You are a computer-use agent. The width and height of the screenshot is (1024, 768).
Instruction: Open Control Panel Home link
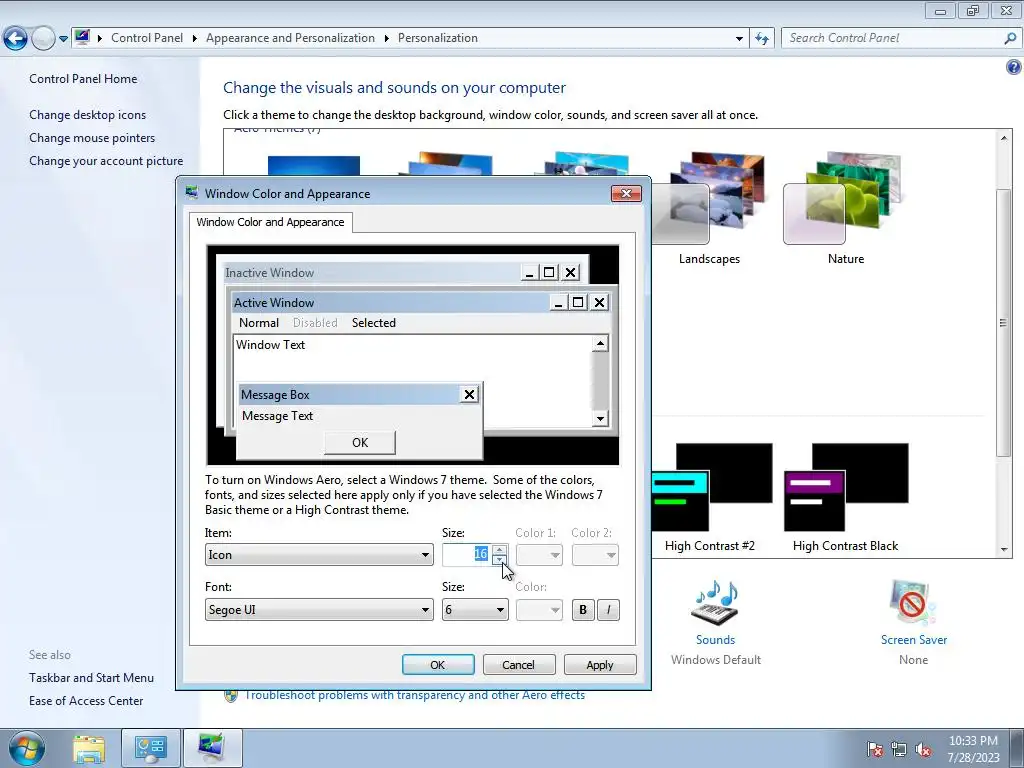(x=83, y=79)
